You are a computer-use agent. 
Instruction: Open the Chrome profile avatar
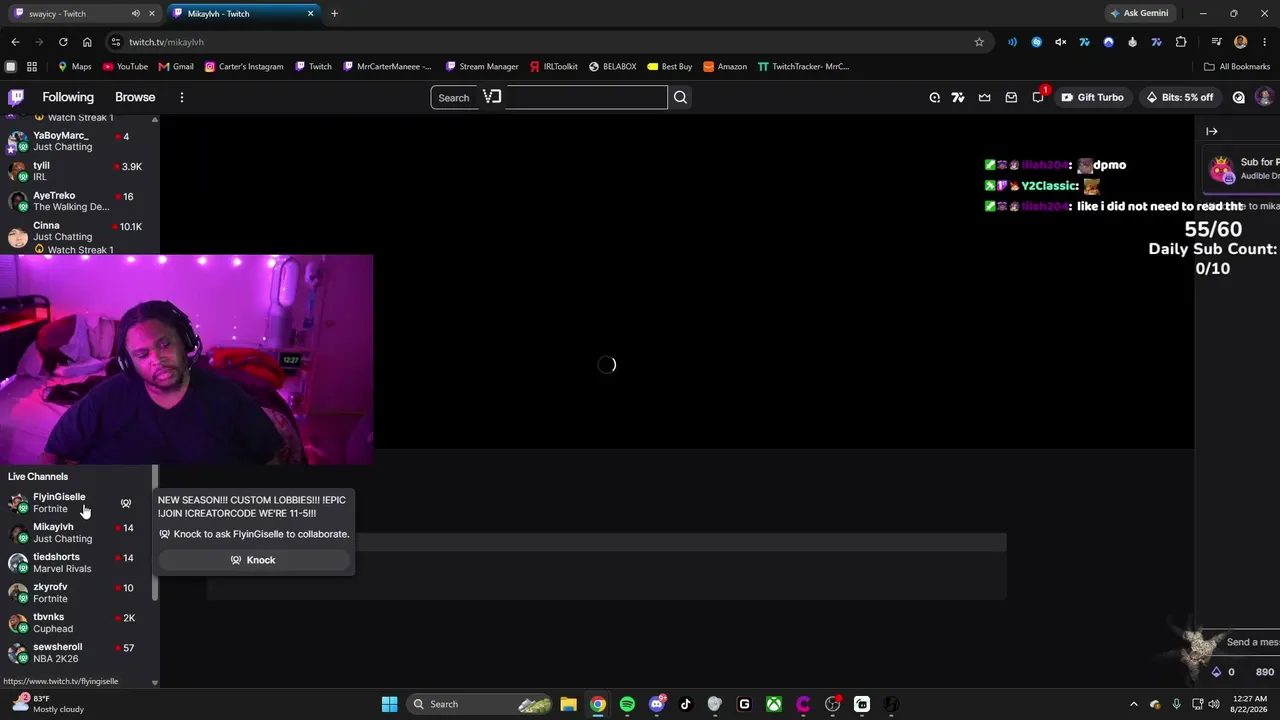(1241, 42)
